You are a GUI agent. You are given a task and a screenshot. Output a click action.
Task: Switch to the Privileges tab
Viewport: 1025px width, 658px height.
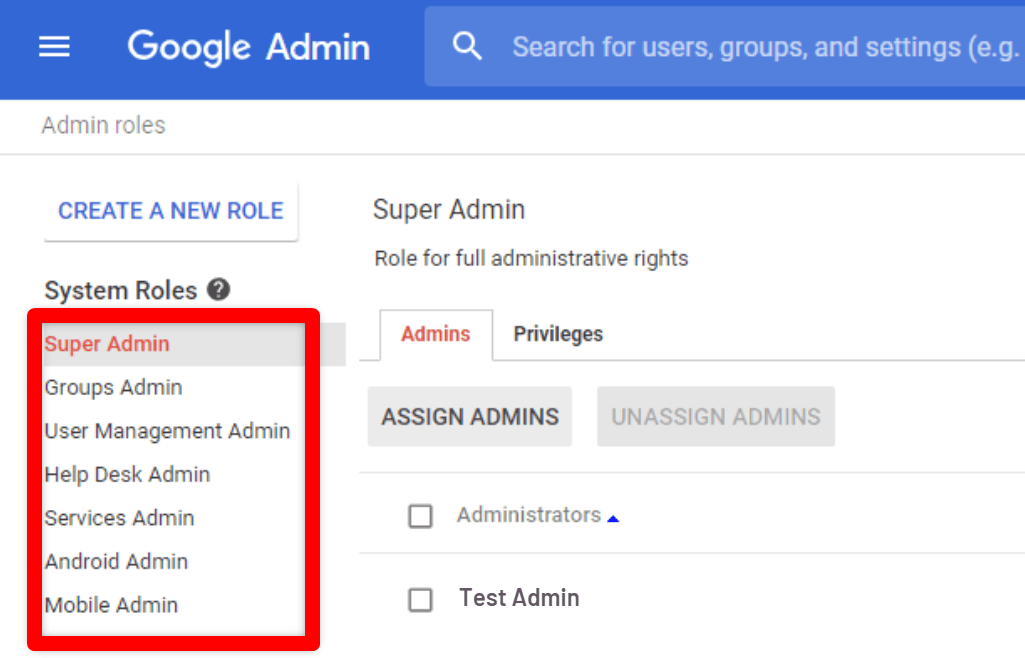pos(557,334)
